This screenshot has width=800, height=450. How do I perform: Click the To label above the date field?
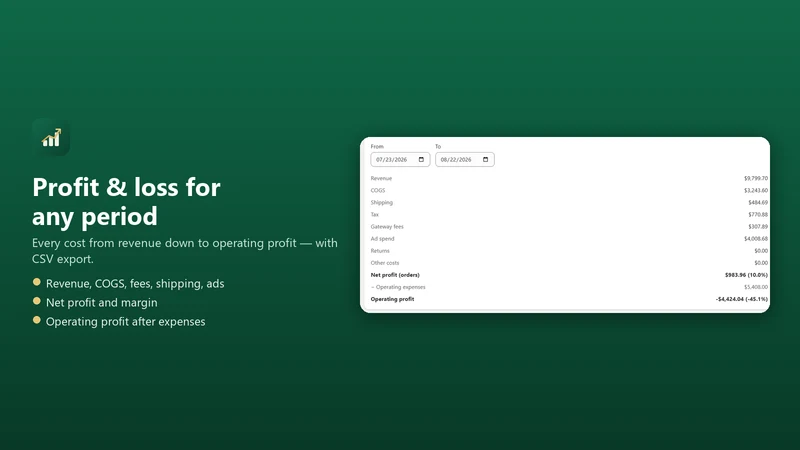(438, 146)
